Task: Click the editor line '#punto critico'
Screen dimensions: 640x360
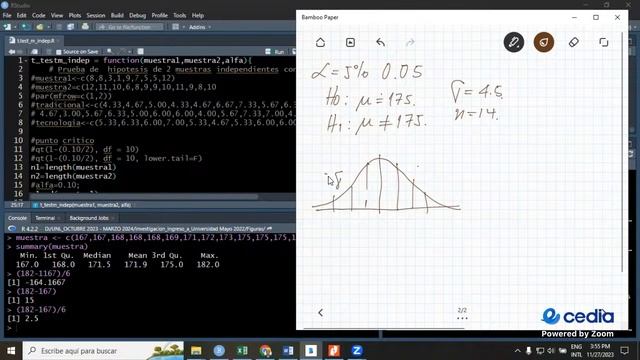Action: (62, 140)
